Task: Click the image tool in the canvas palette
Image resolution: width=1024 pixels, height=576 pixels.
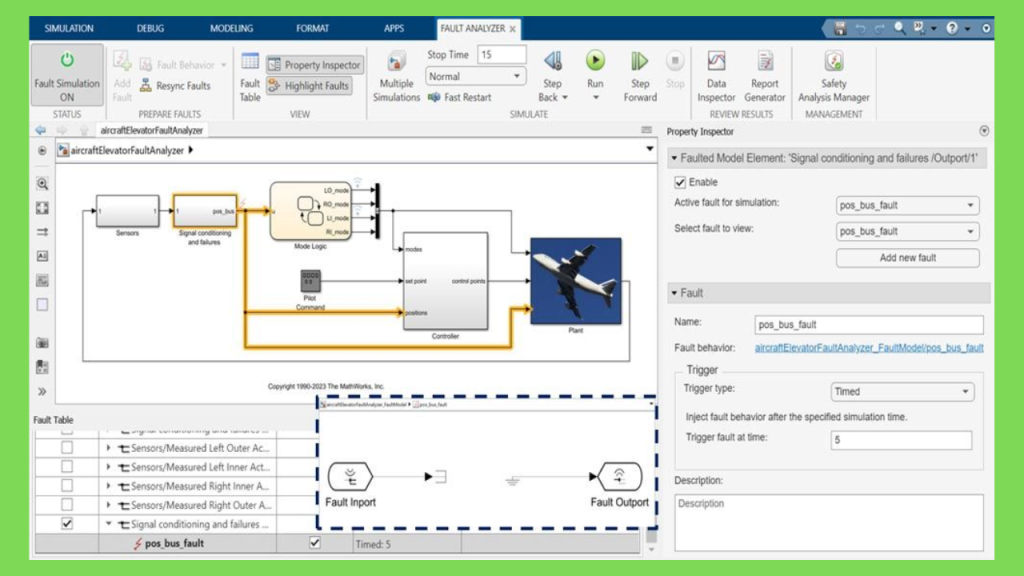Action: [42, 281]
